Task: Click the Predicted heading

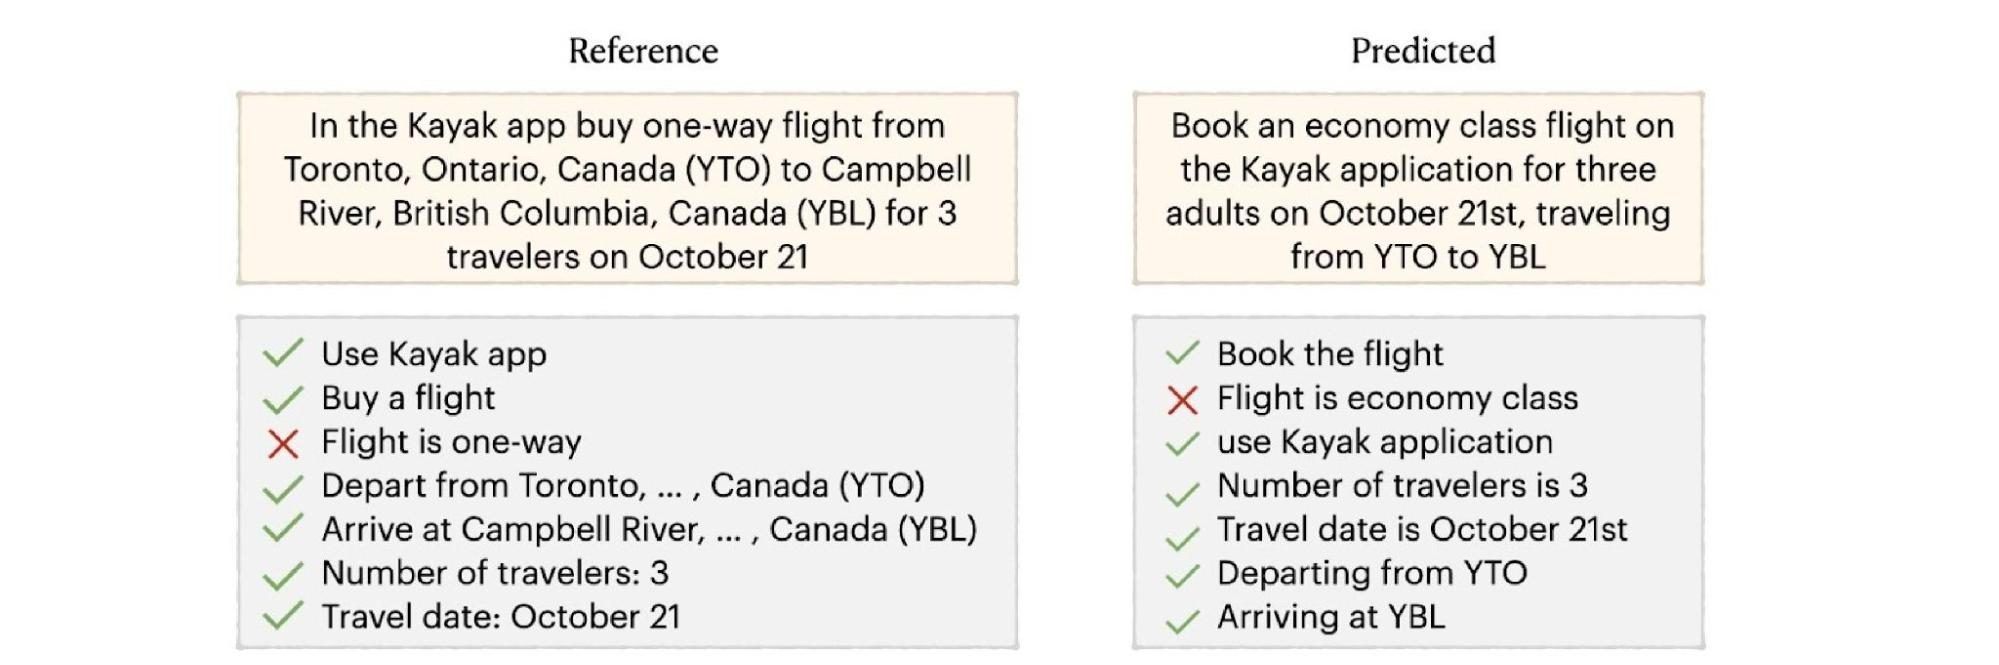Action: tap(1422, 51)
